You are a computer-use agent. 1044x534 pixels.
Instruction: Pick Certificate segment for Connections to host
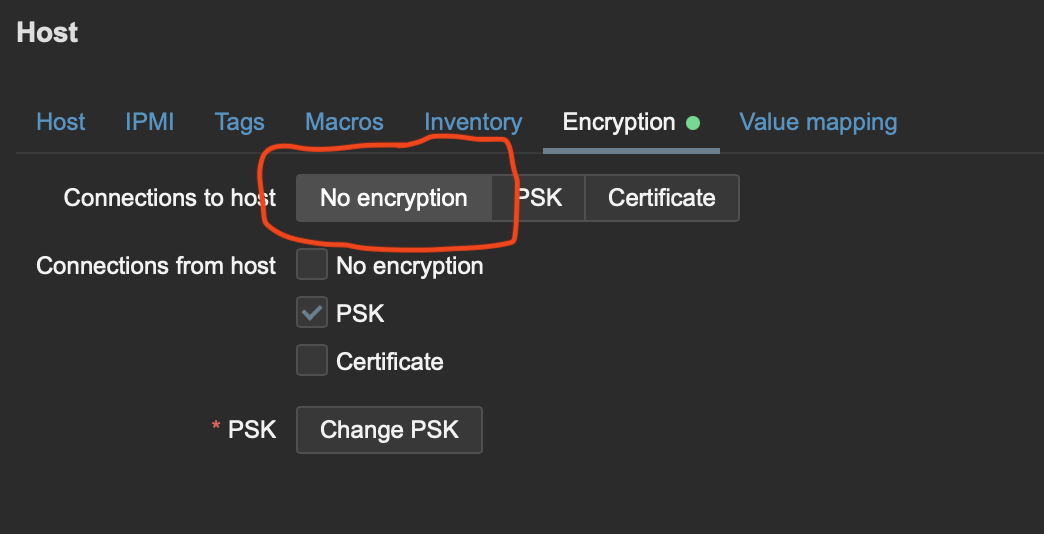[x=661, y=198]
